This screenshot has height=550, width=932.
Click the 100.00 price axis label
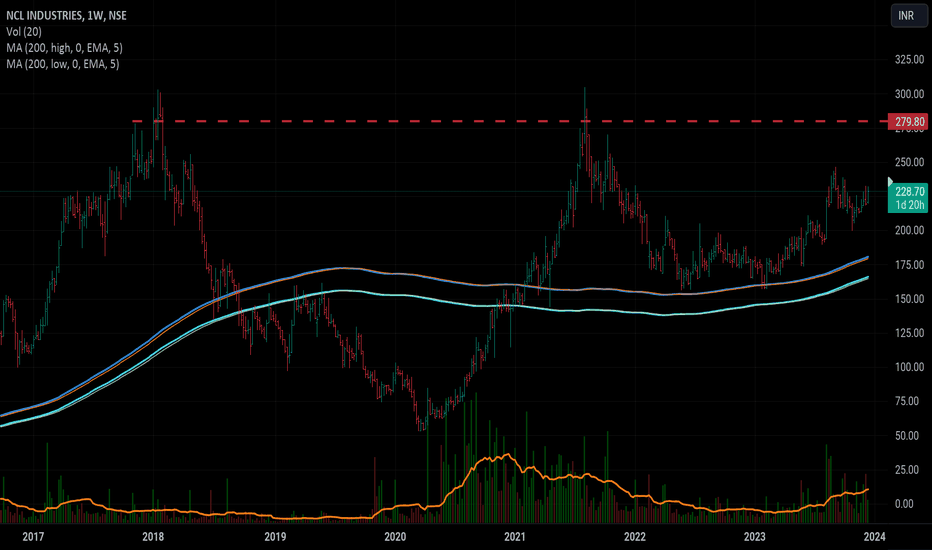click(x=909, y=367)
